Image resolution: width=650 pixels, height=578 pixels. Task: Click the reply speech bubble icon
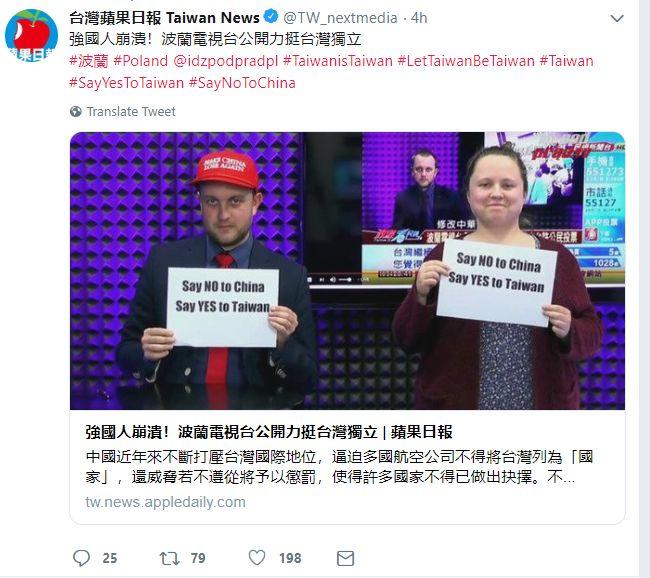point(81,558)
